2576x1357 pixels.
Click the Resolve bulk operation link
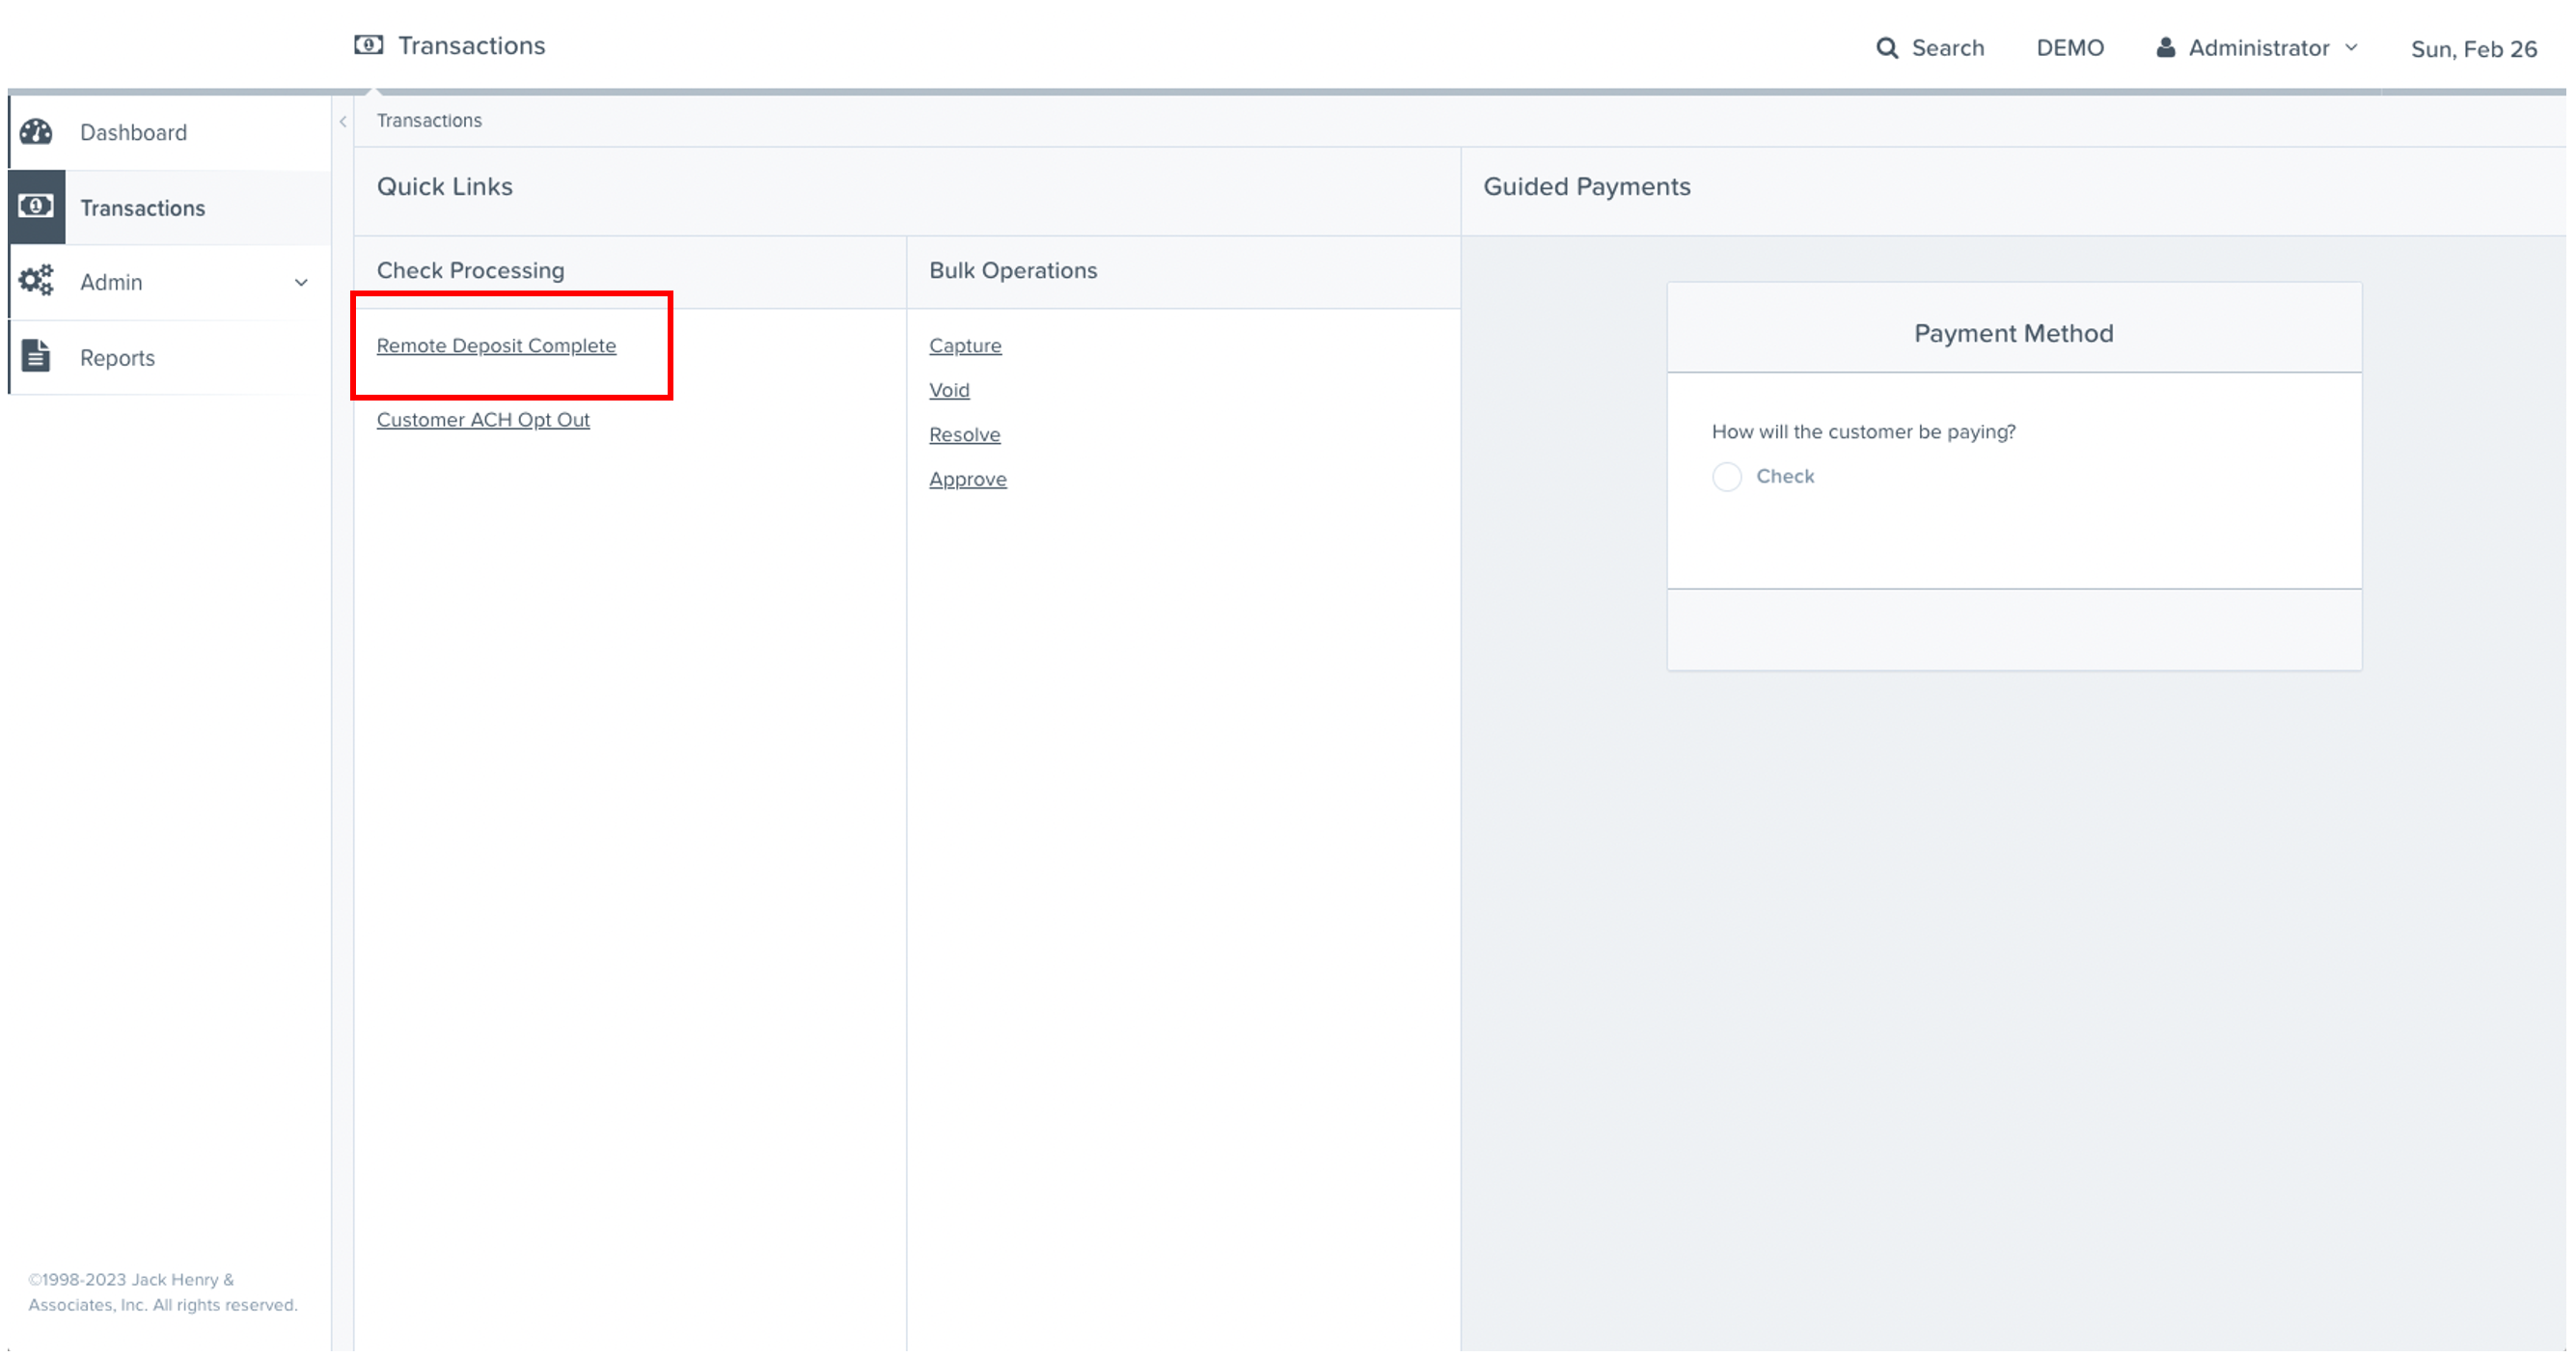tap(964, 435)
